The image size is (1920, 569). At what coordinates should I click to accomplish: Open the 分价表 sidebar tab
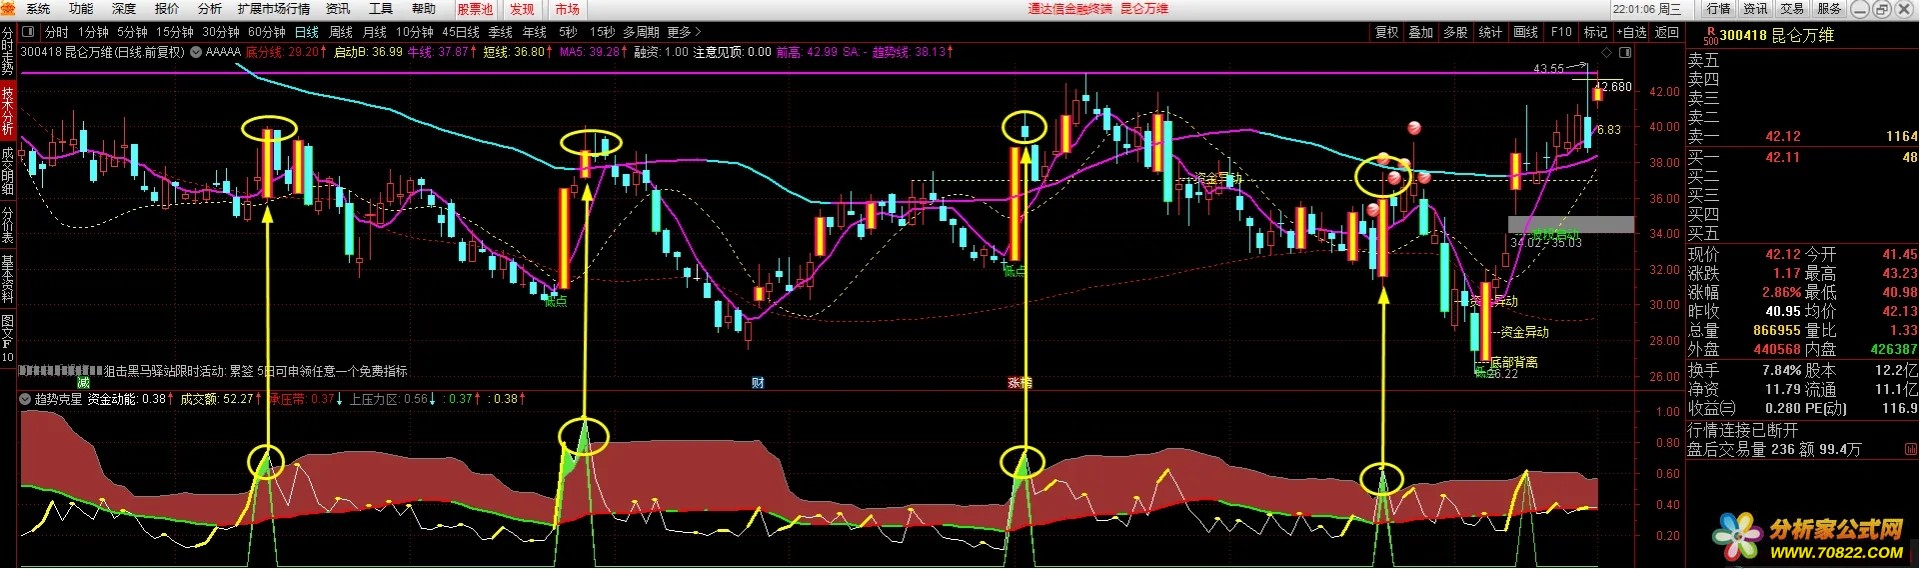7,225
